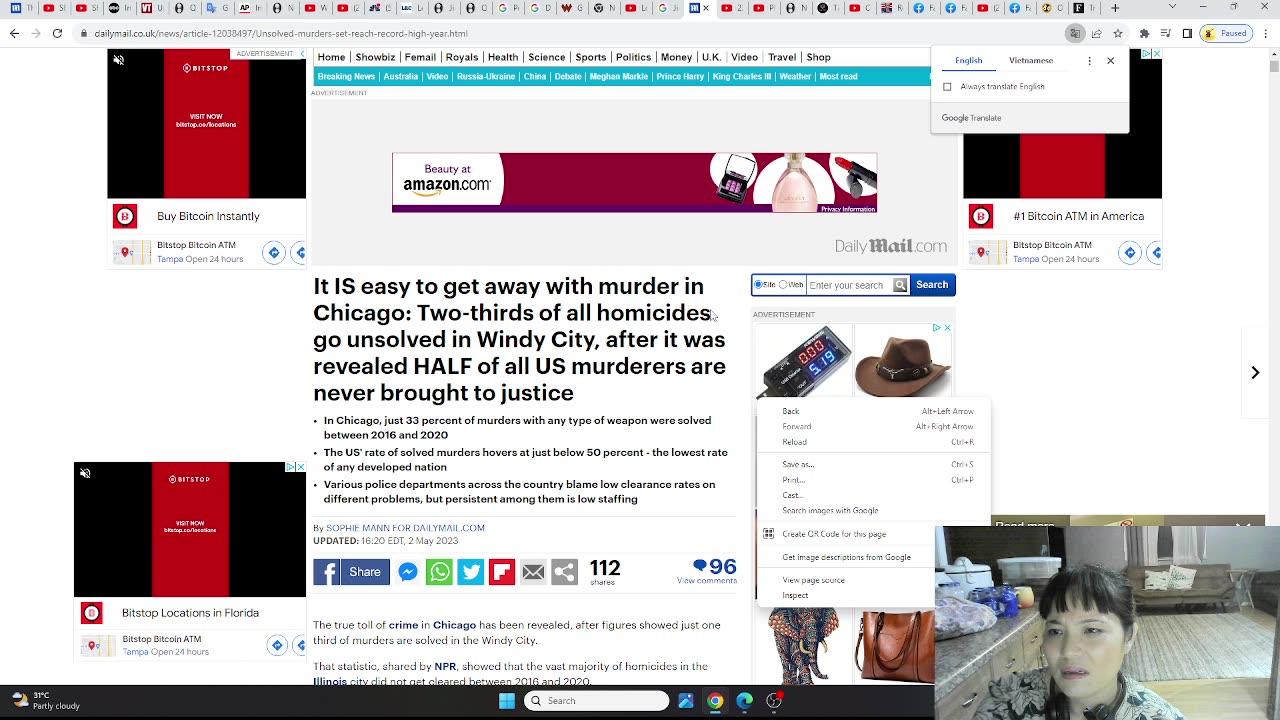Viewport: 1280px width, 720px height.
Task: Choose Cast in context menu
Action: 875,495
